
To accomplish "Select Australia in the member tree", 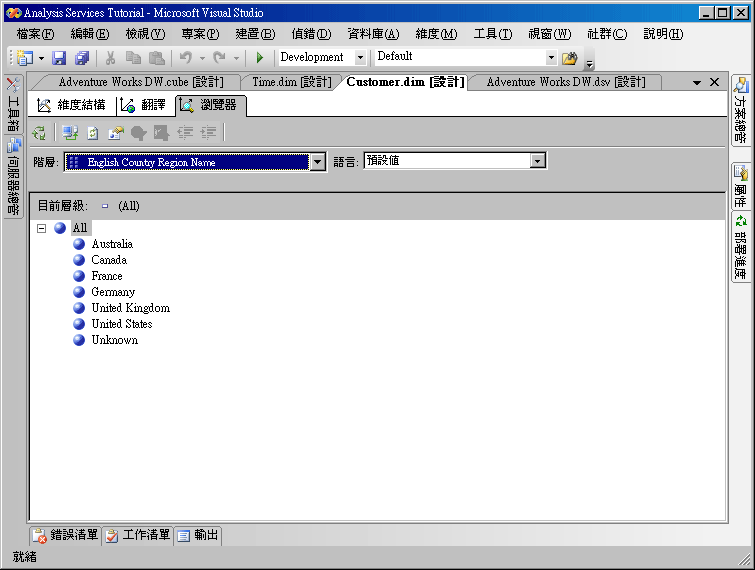I will (x=112, y=244).
